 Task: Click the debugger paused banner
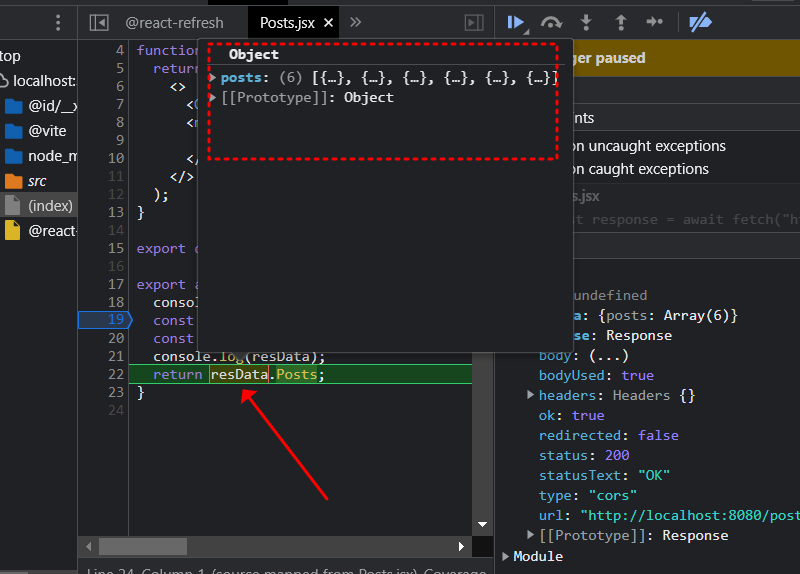point(686,58)
